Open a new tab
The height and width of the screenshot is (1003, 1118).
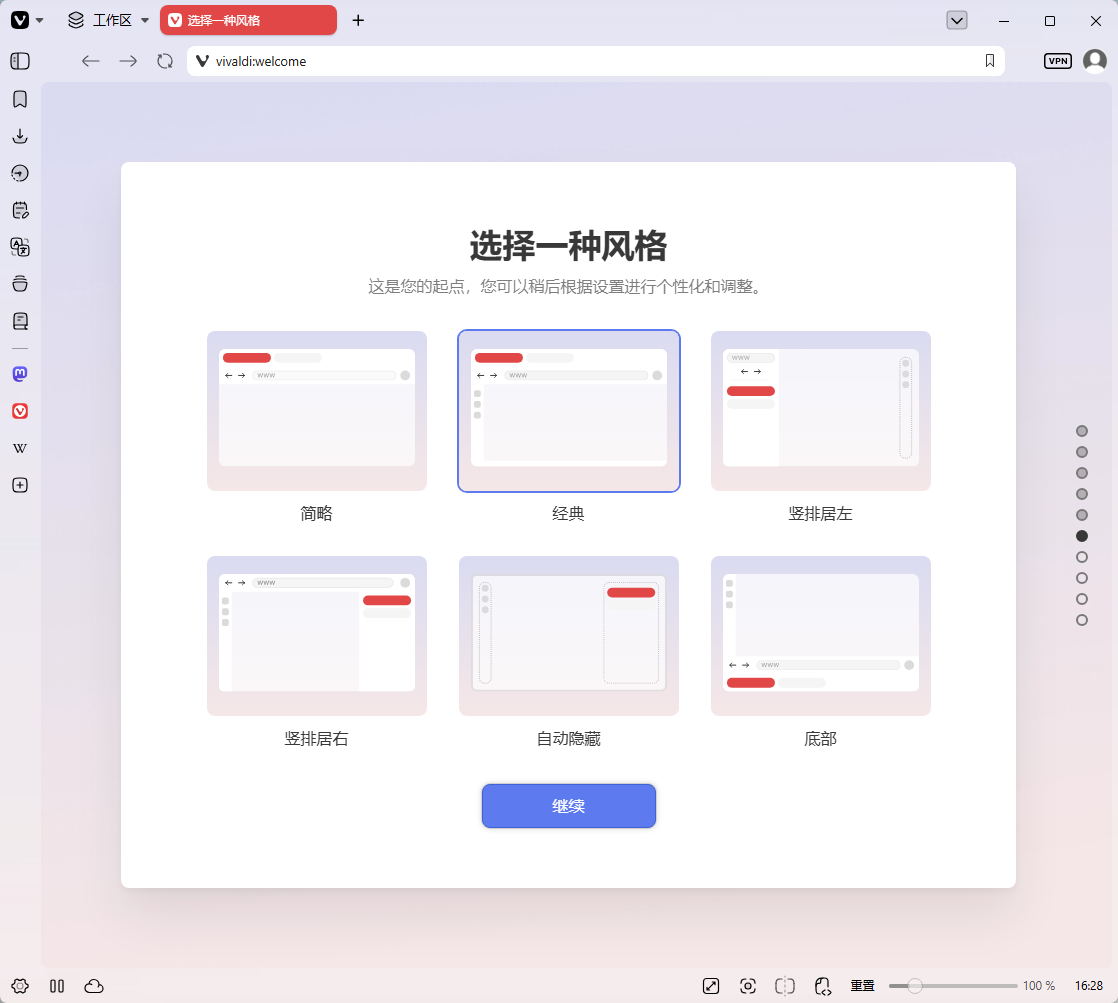point(358,20)
